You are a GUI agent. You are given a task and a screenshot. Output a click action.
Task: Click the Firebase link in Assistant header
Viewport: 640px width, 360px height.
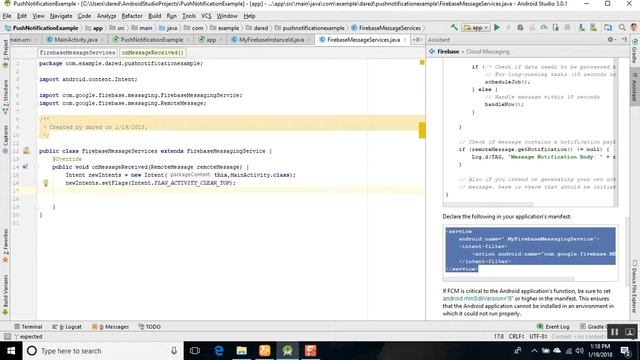448,51
